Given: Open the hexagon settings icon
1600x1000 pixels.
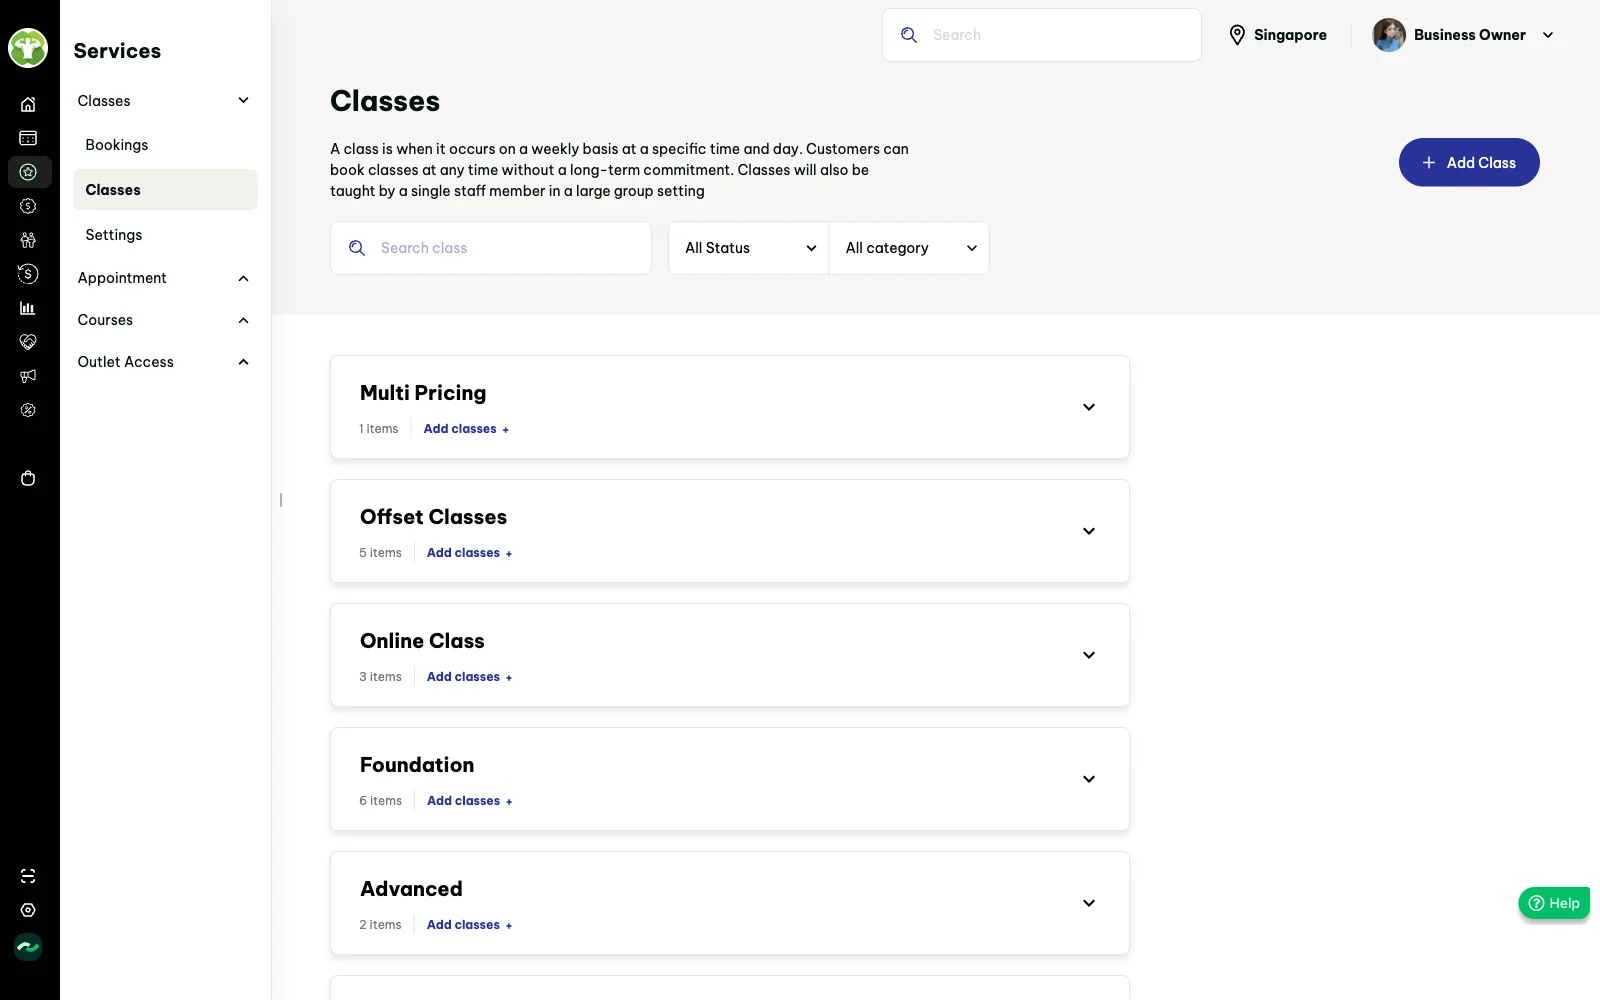Looking at the screenshot, I should point(28,910).
